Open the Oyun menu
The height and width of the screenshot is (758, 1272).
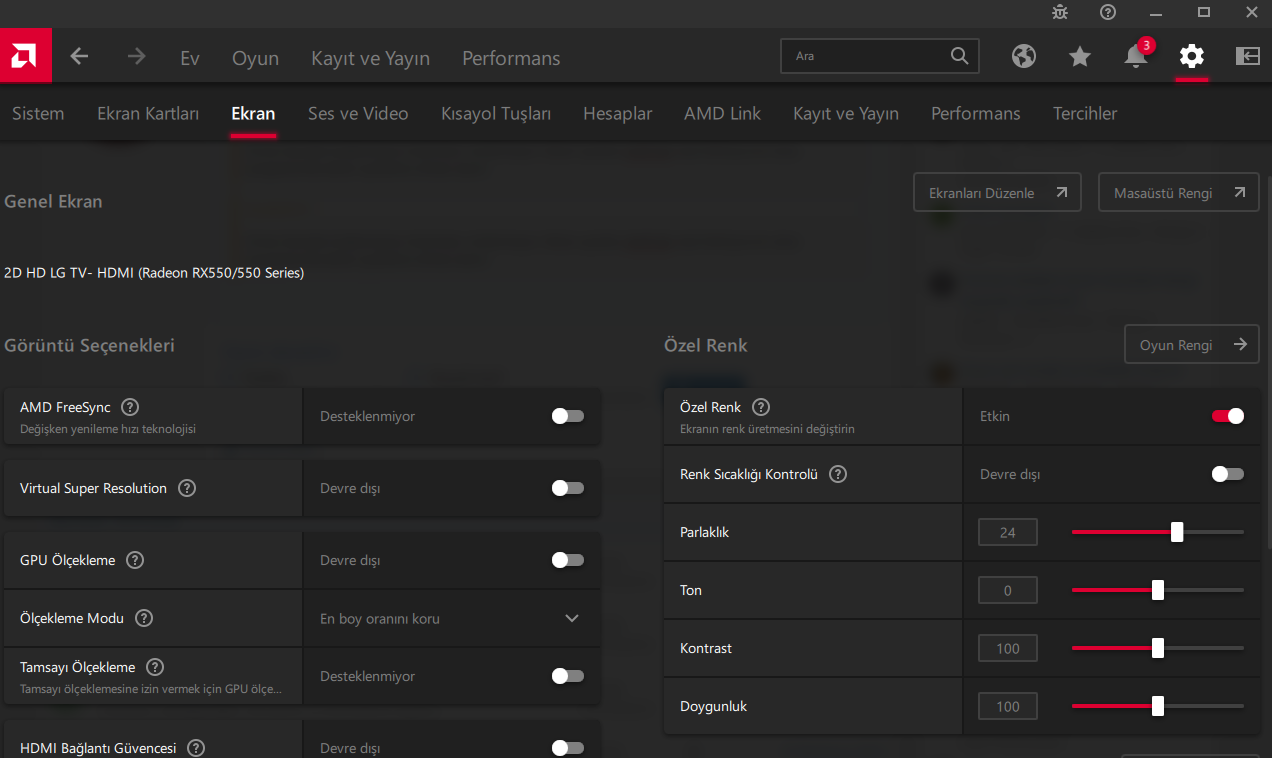tap(255, 58)
